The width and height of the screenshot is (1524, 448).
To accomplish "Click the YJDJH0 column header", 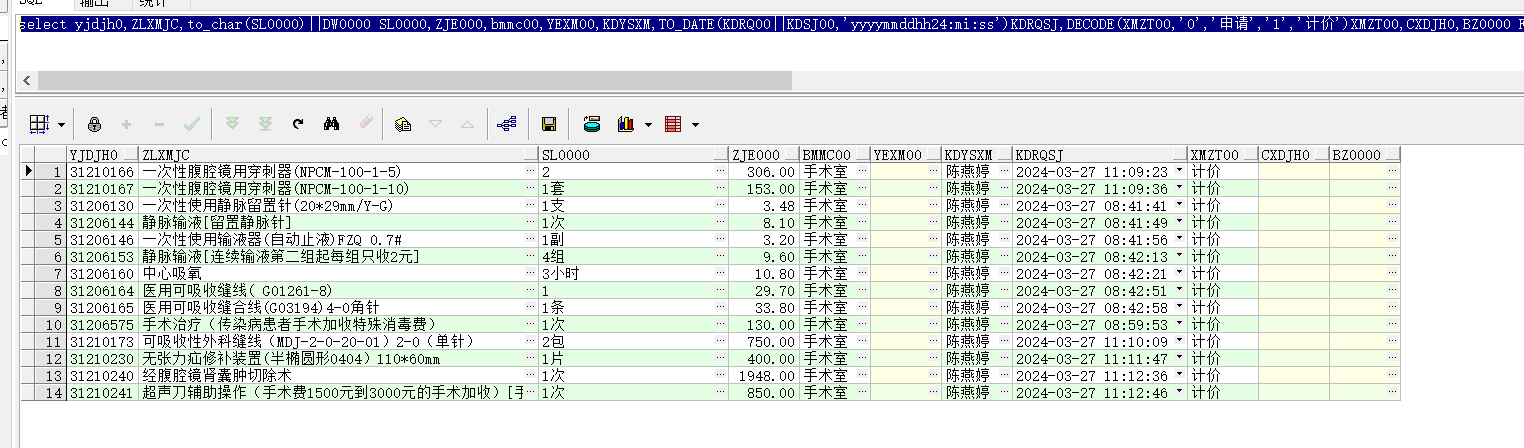I will tap(102, 155).
